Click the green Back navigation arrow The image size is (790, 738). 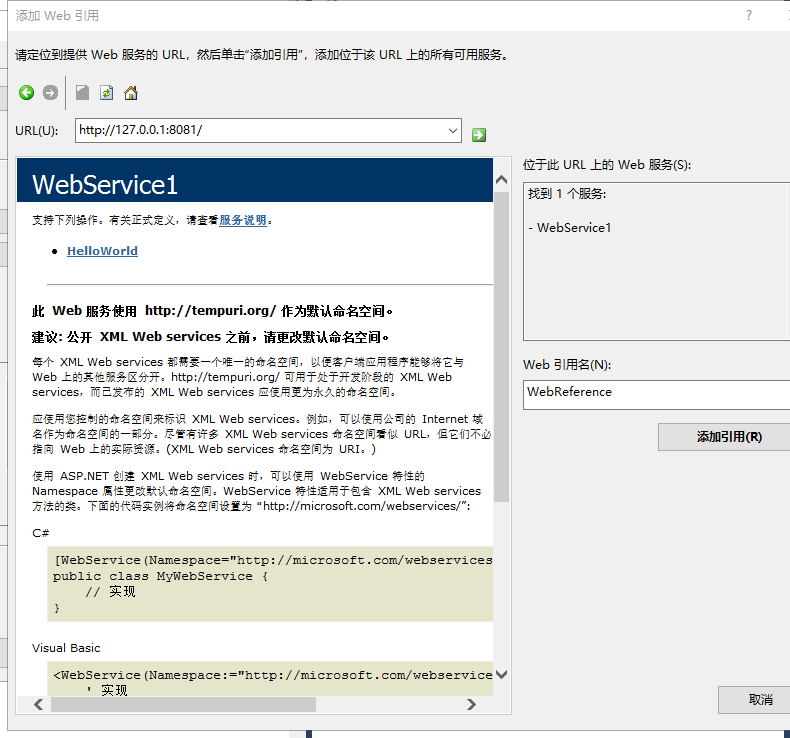(x=27, y=93)
